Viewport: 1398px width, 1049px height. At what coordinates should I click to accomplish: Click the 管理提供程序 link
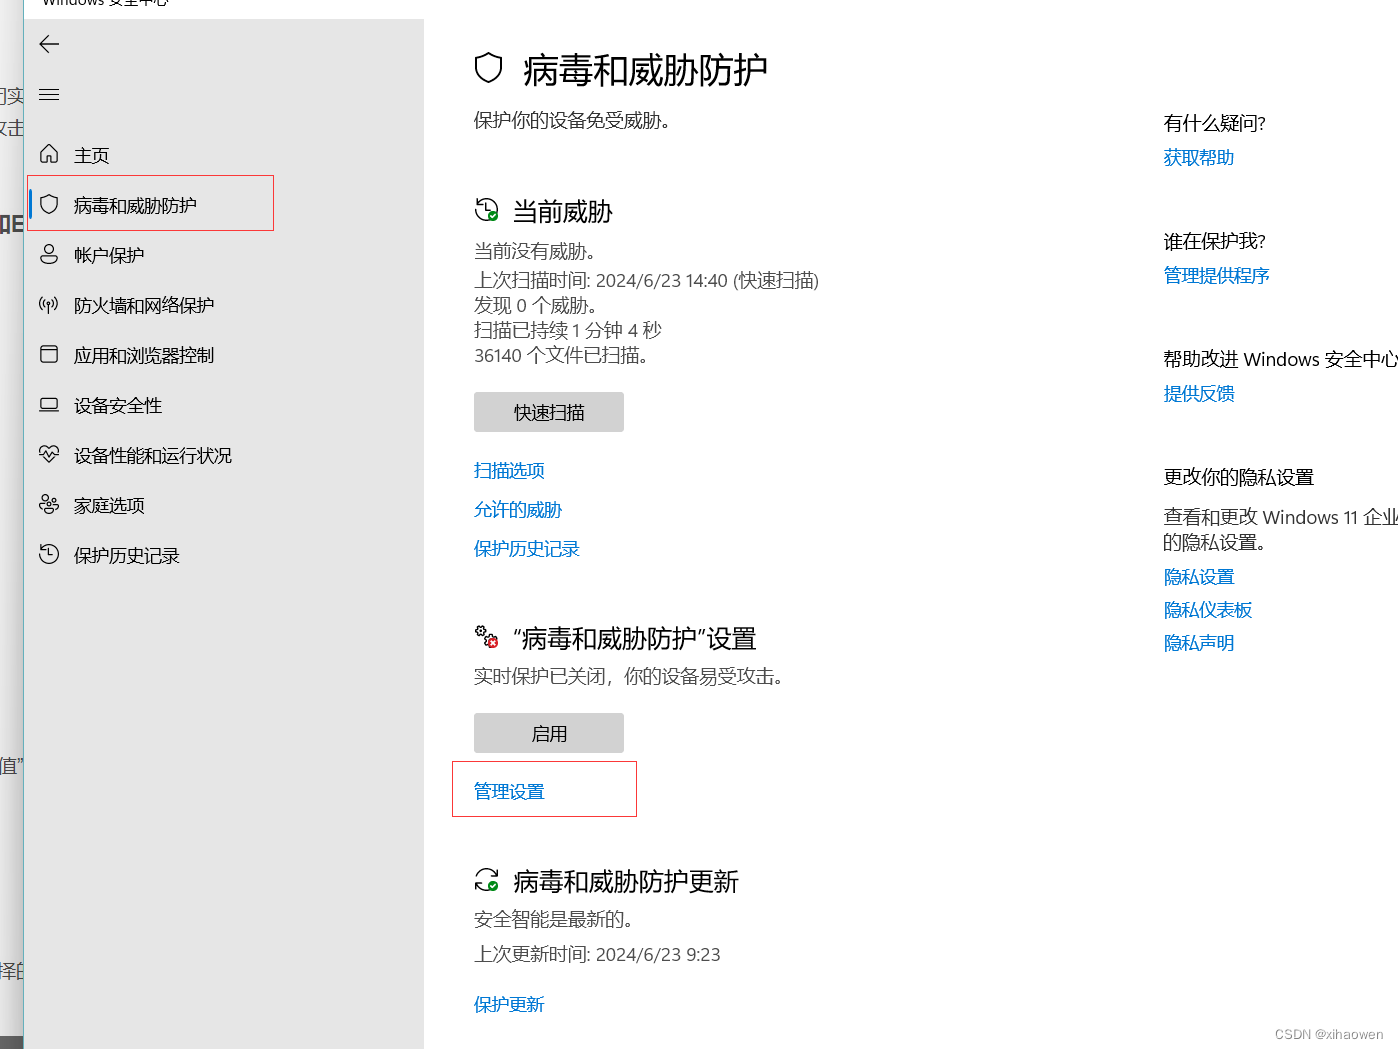[x=1217, y=275]
